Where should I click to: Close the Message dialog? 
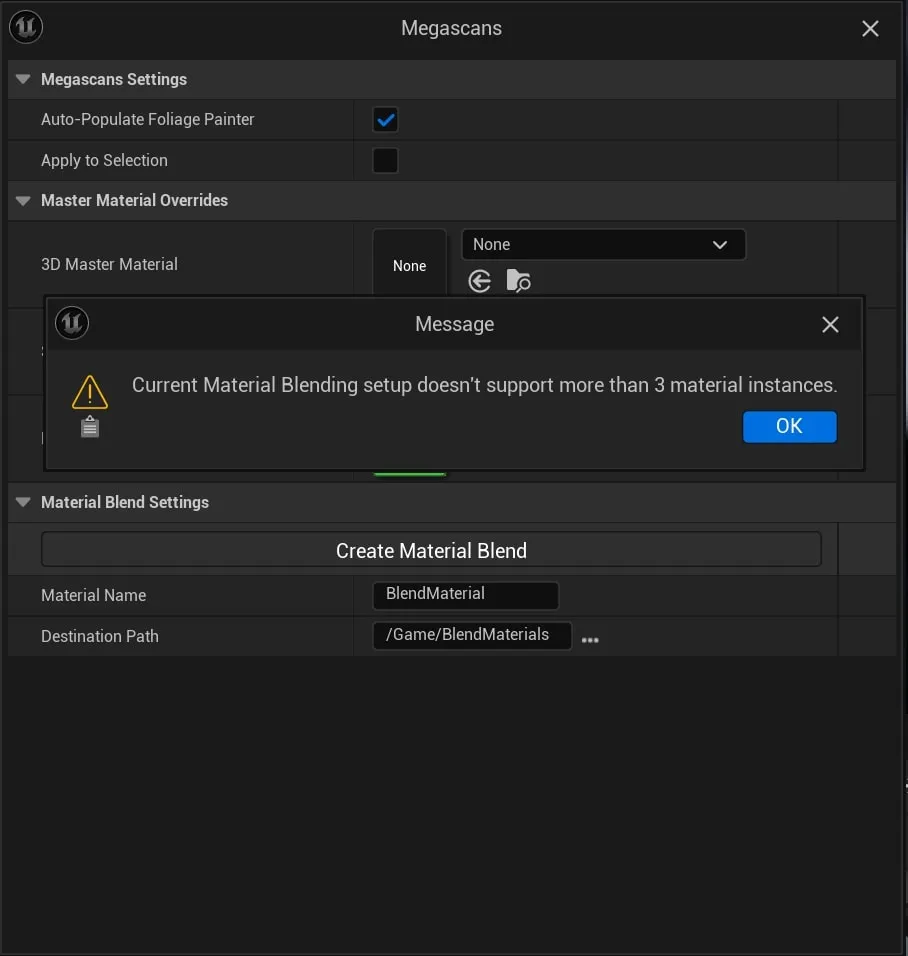click(830, 324)
